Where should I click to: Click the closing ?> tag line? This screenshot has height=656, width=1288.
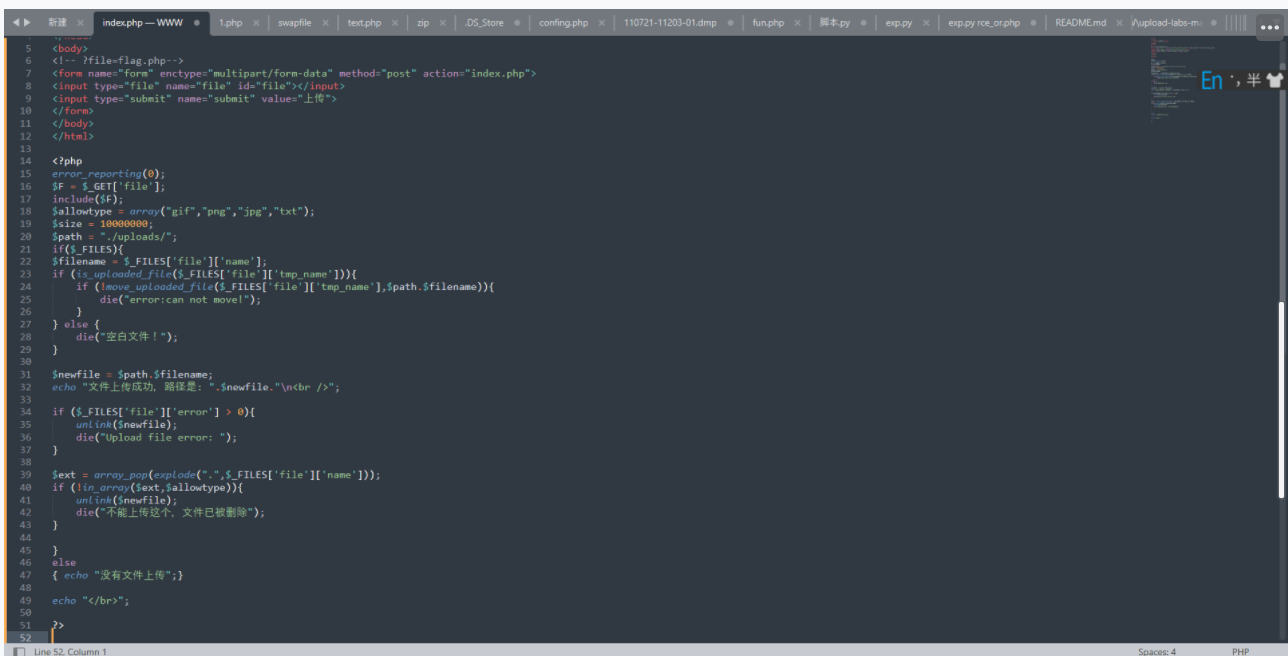click(x=58, y=625)
